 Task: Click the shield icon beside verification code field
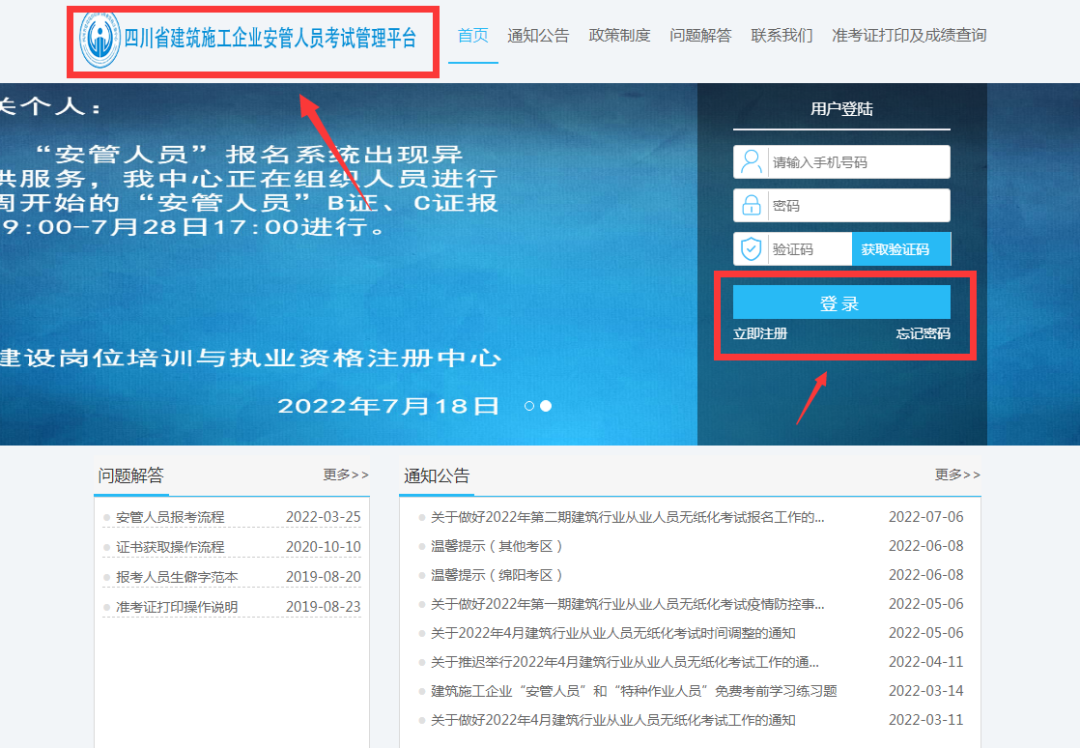pyautogui.click(x=750, y=249)
